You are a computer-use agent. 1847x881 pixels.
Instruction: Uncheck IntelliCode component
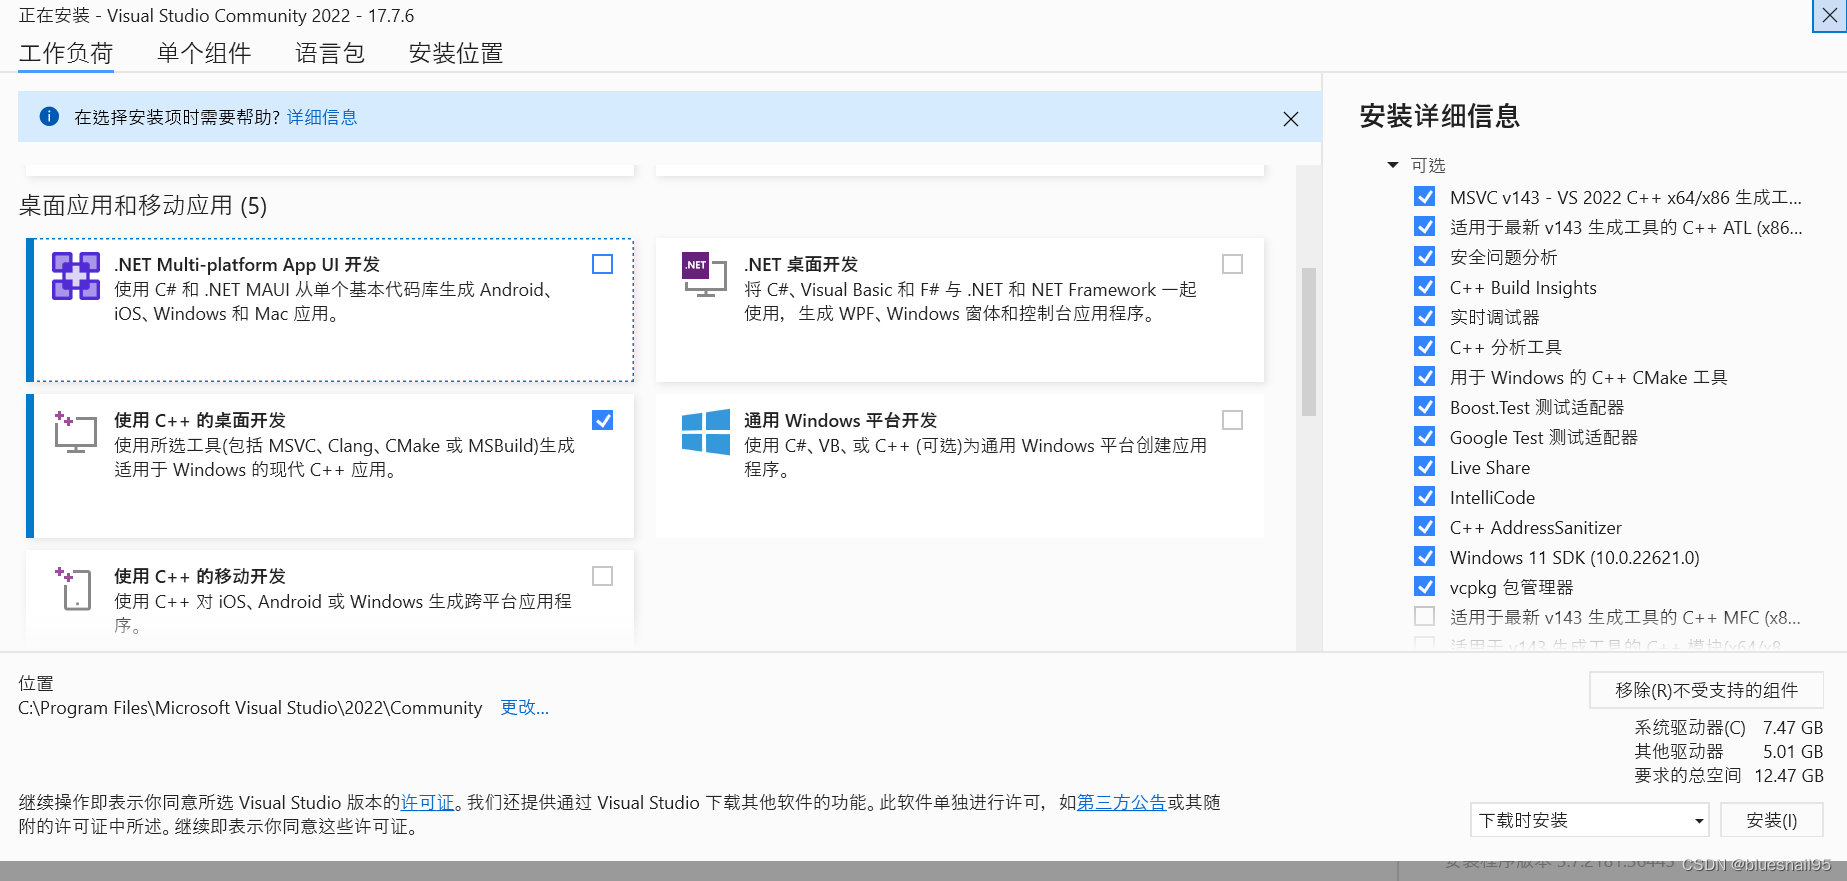pyautogui.click(x=1425, y=496)
